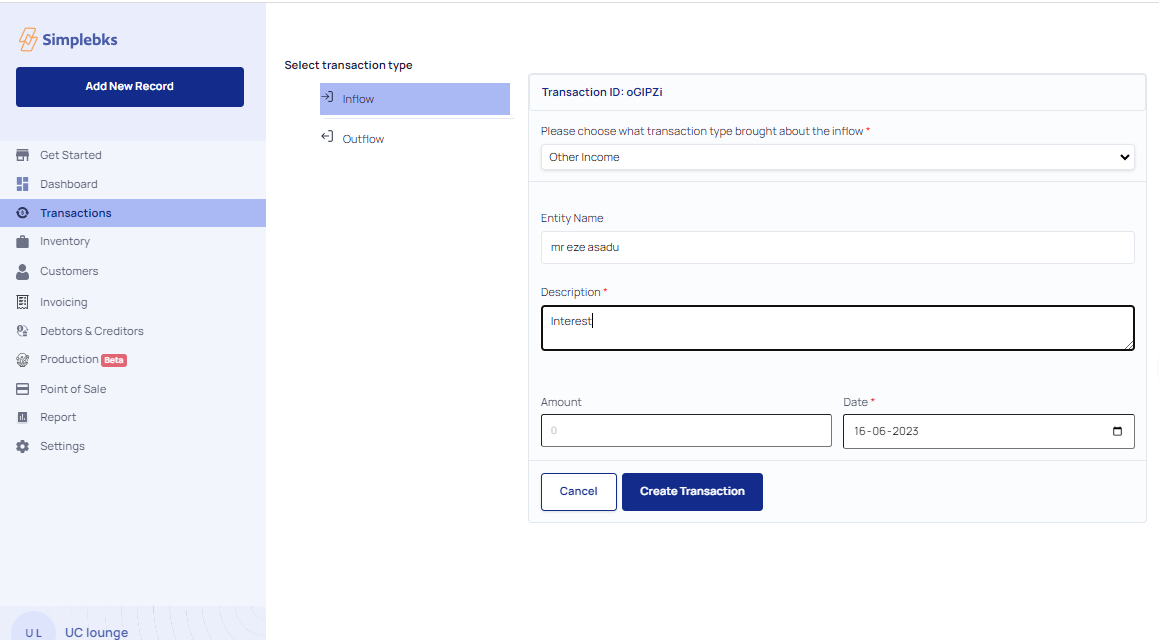Click the UL user avatar

33,629
